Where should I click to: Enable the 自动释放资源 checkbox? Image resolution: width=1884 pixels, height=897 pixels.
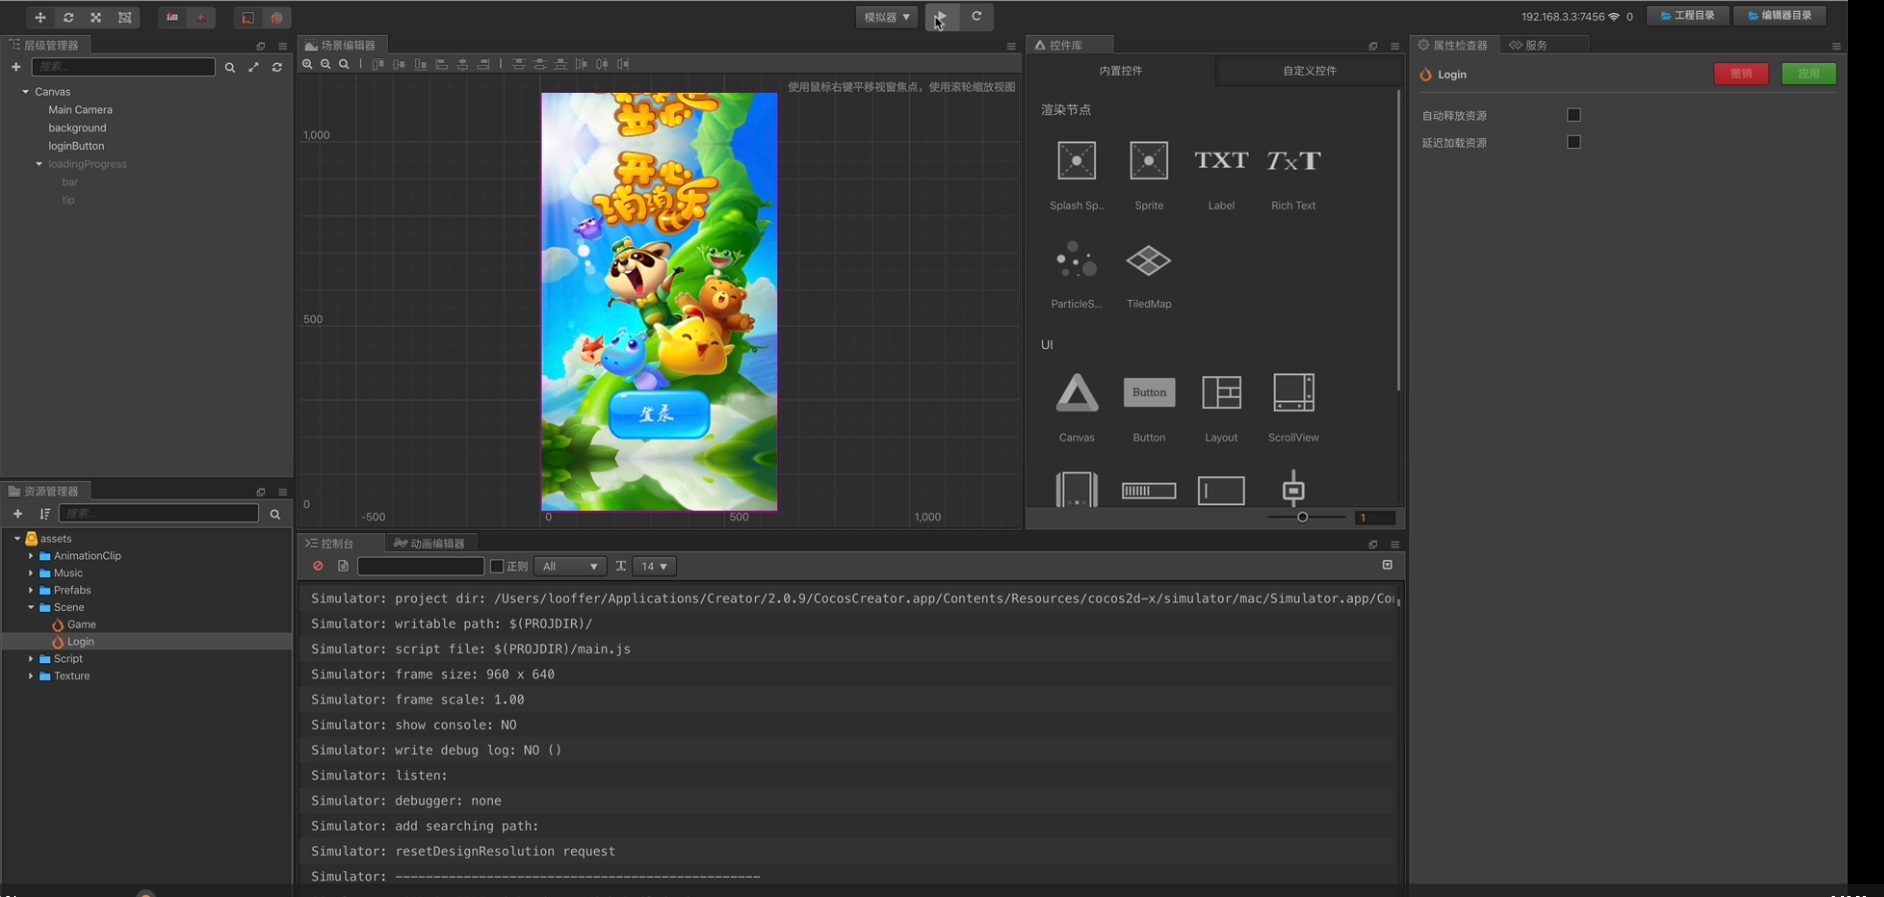pyautogui.click(x=1573, y=115)
